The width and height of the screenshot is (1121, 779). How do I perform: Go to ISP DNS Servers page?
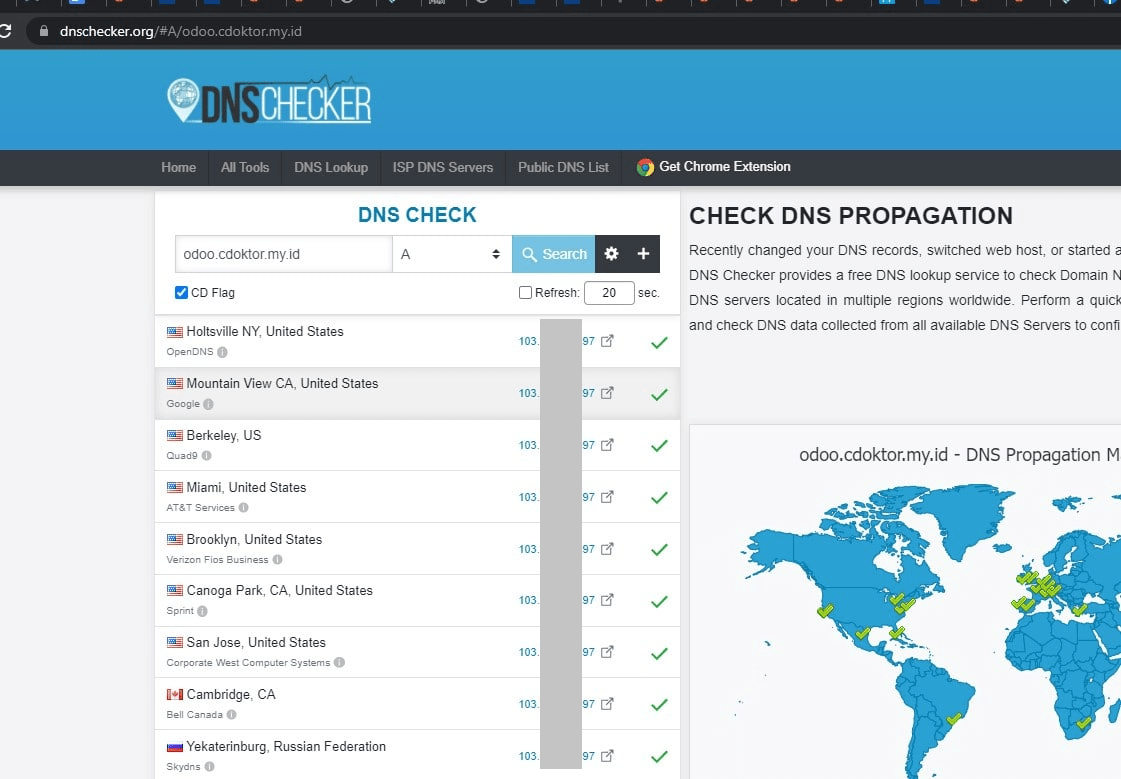443,167
